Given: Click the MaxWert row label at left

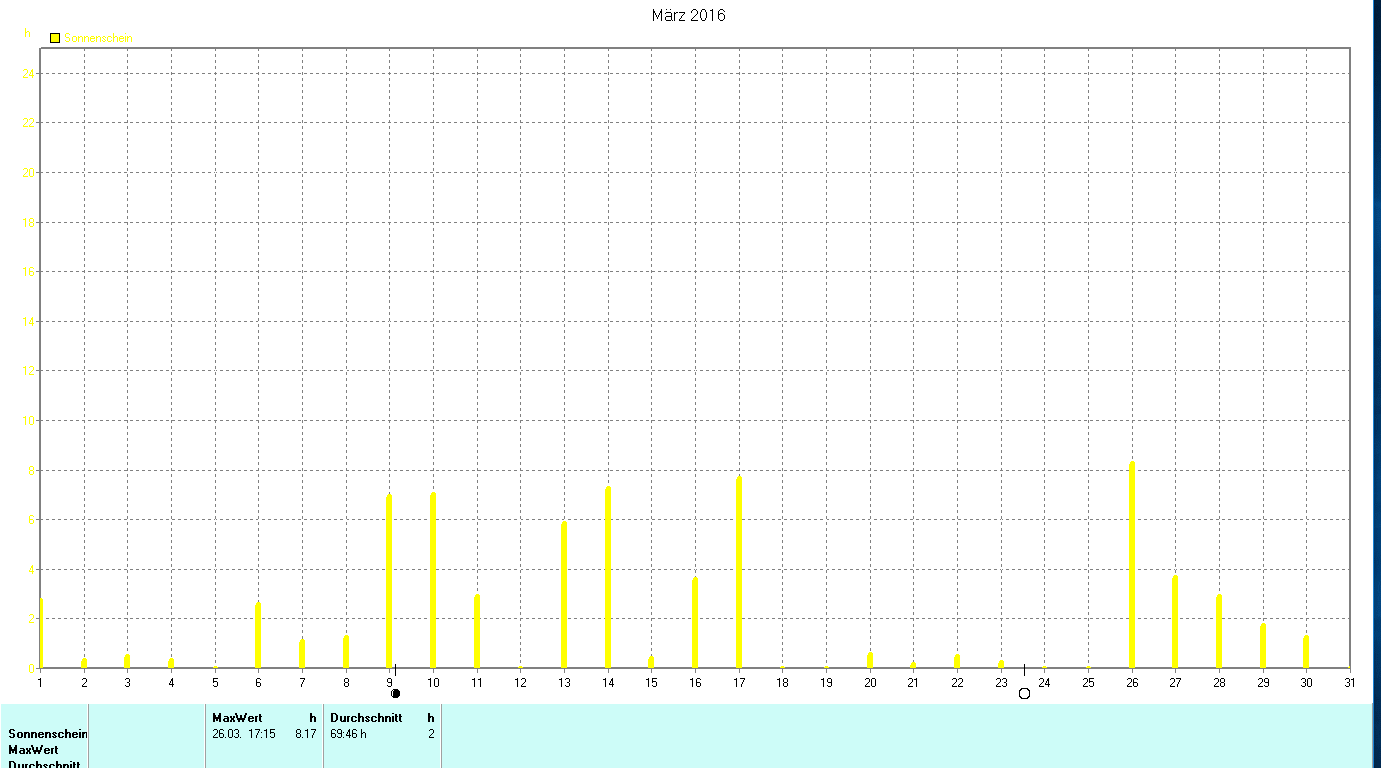Looking at the screenshot, I should point(33,750).
